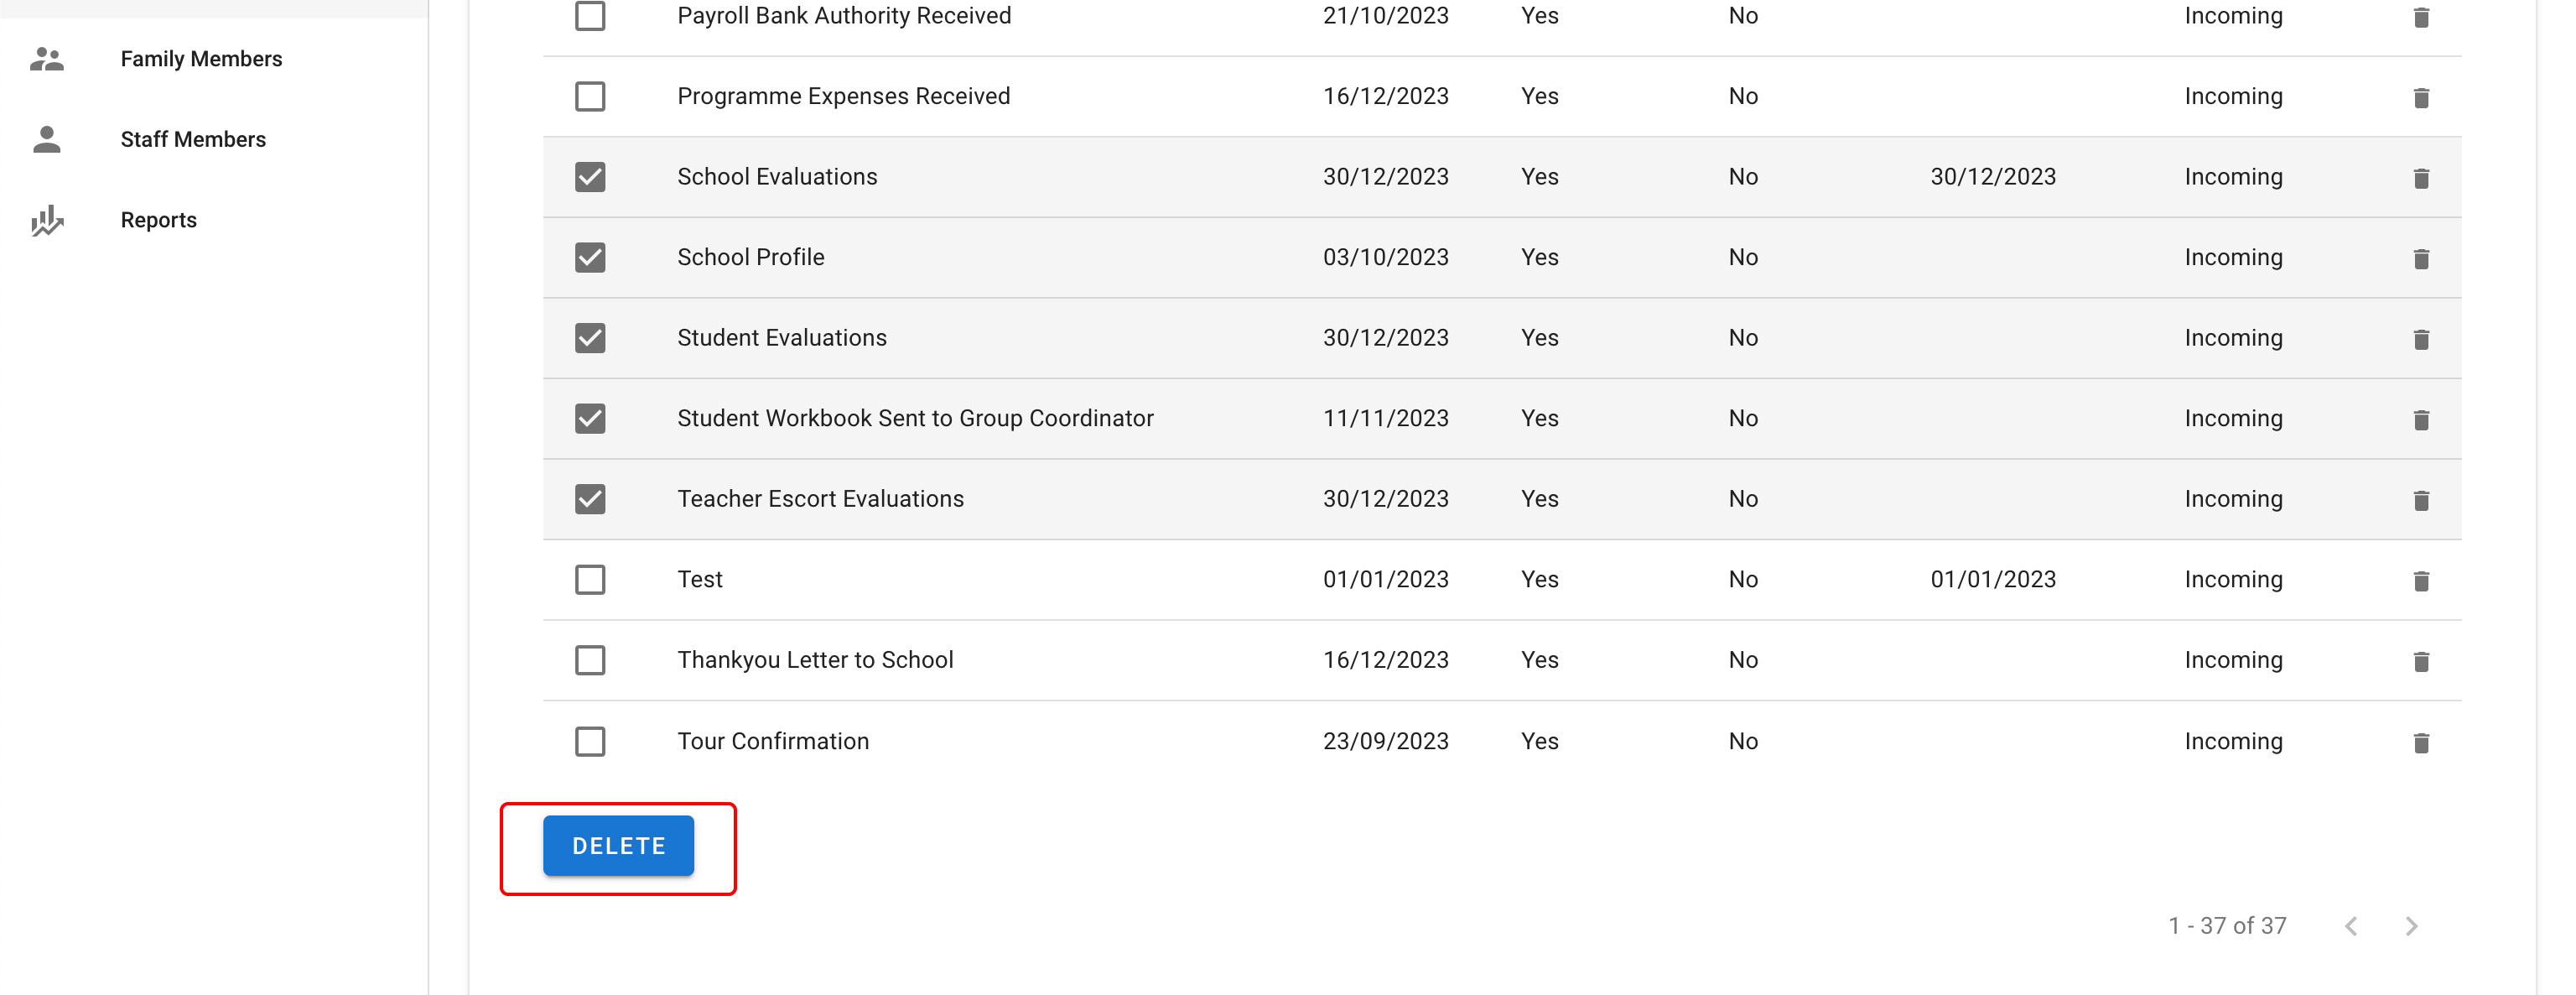Go to next page with right chevron
Viewport: 2576px width, 995px height.
tap(2411, 926)
